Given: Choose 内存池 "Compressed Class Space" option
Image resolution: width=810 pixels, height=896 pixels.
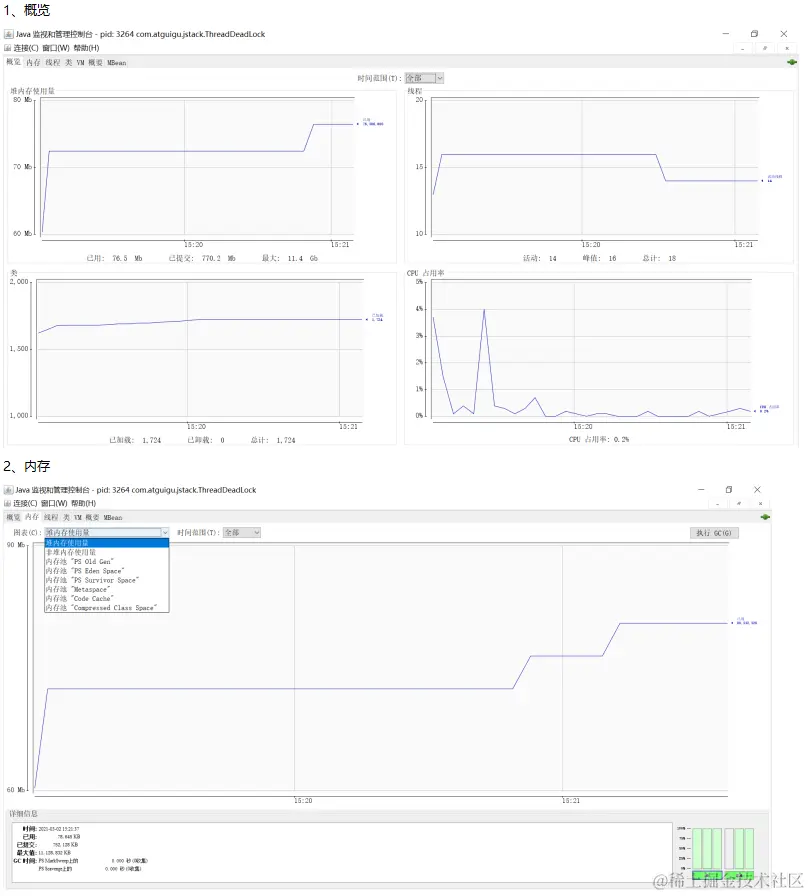Looking at the screenshot, I should [107, 607].
